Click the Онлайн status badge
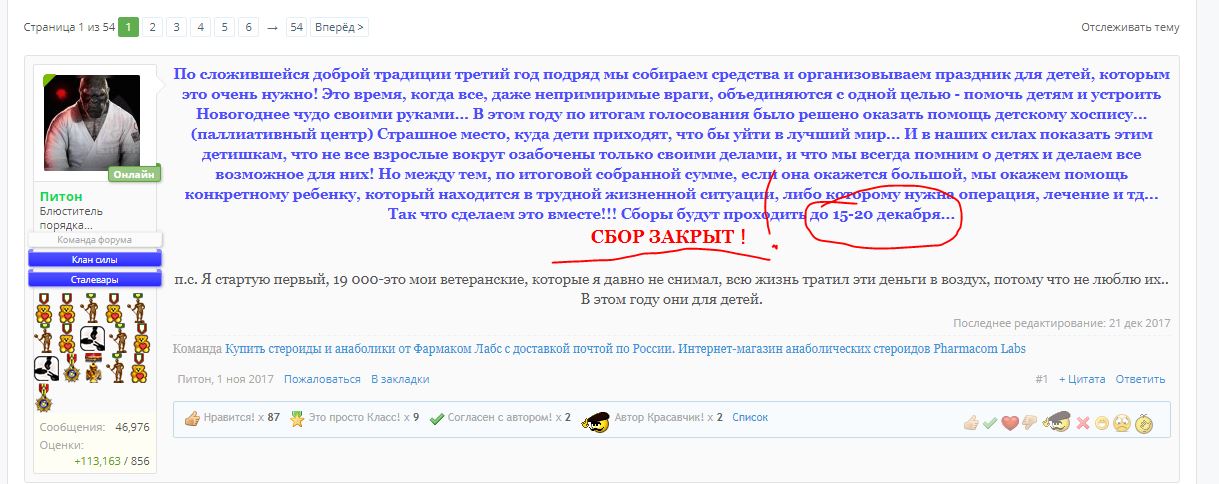The width and height of the screenshot is (1219, 484). pos(135,174)
